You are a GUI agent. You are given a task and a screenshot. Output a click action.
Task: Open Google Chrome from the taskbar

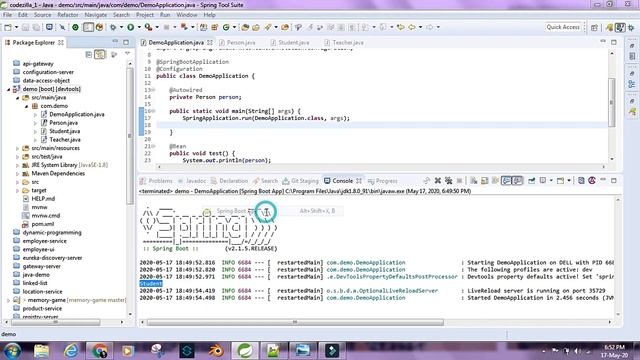coord(100,351)
